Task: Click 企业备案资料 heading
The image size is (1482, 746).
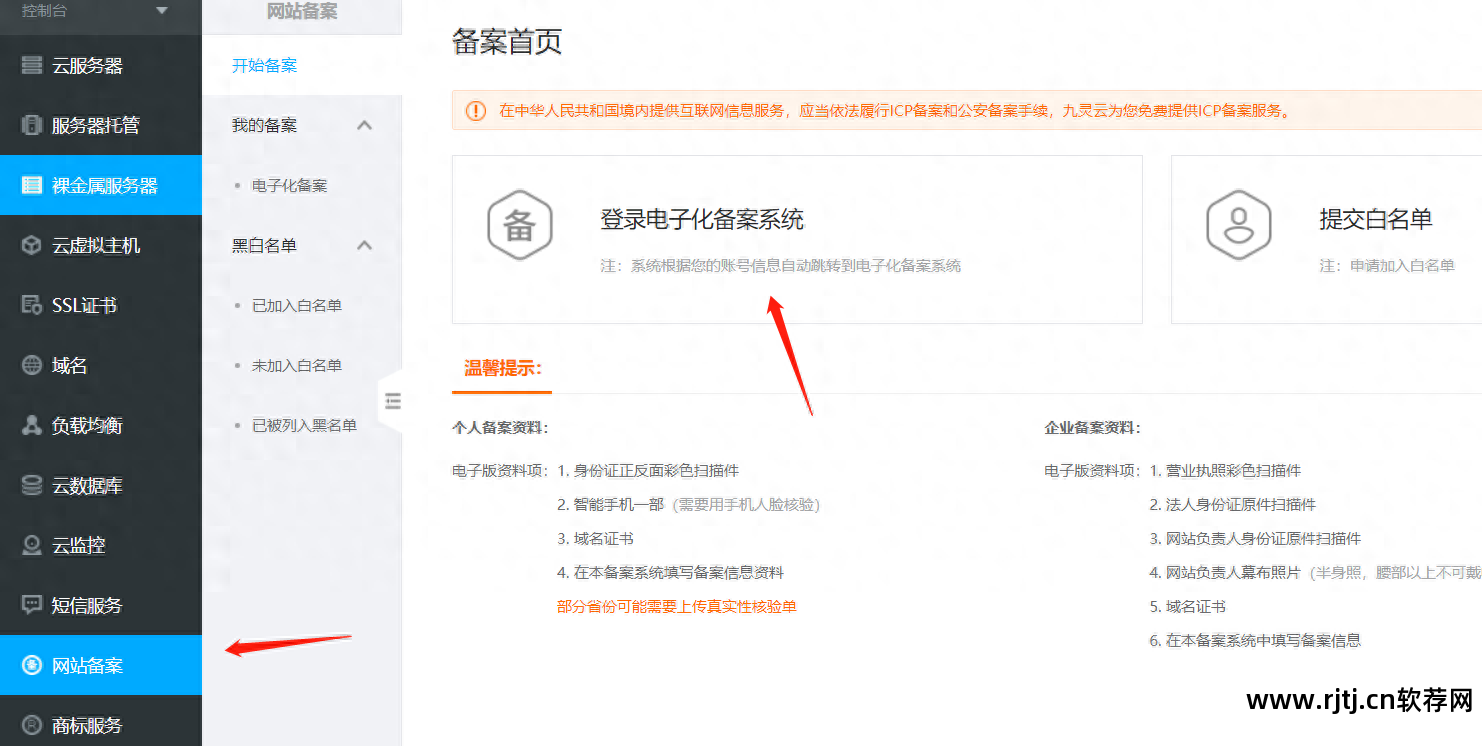Action: point(1092,428)
